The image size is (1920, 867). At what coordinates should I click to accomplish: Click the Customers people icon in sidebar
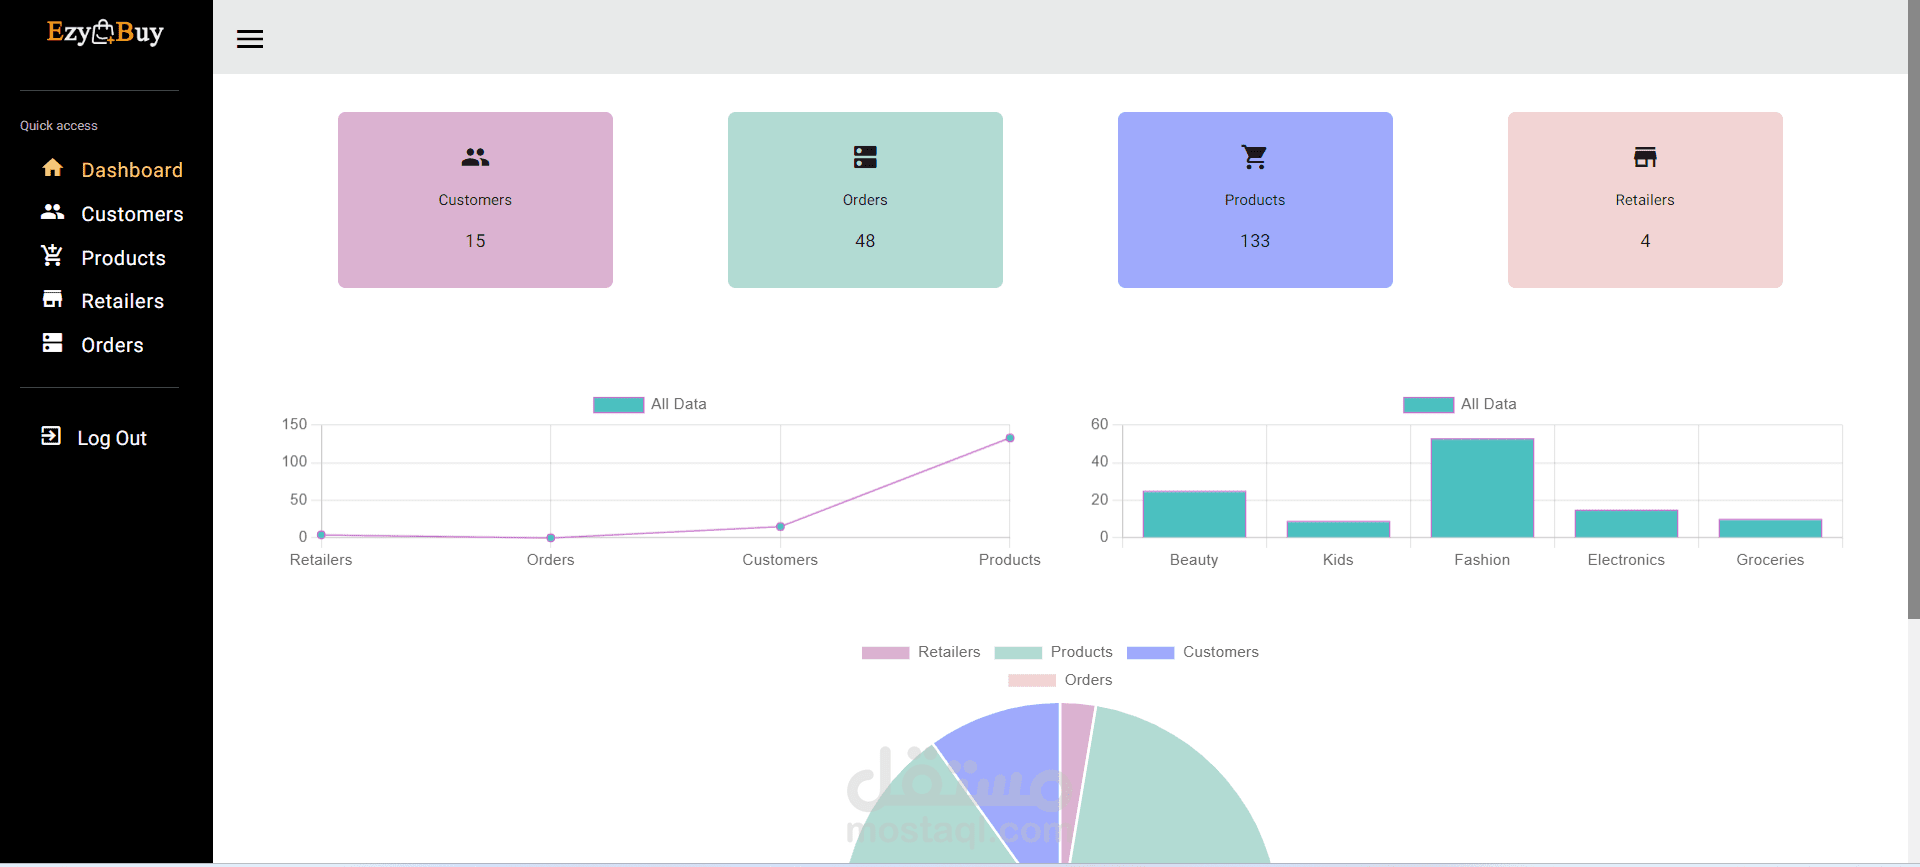53,212
